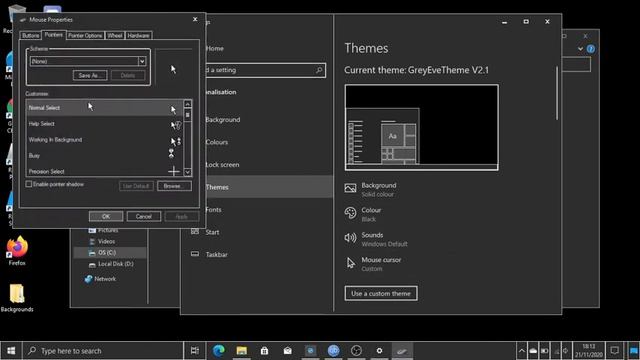
Task: Open the Wheel tab
Action: tap(115, 36)
